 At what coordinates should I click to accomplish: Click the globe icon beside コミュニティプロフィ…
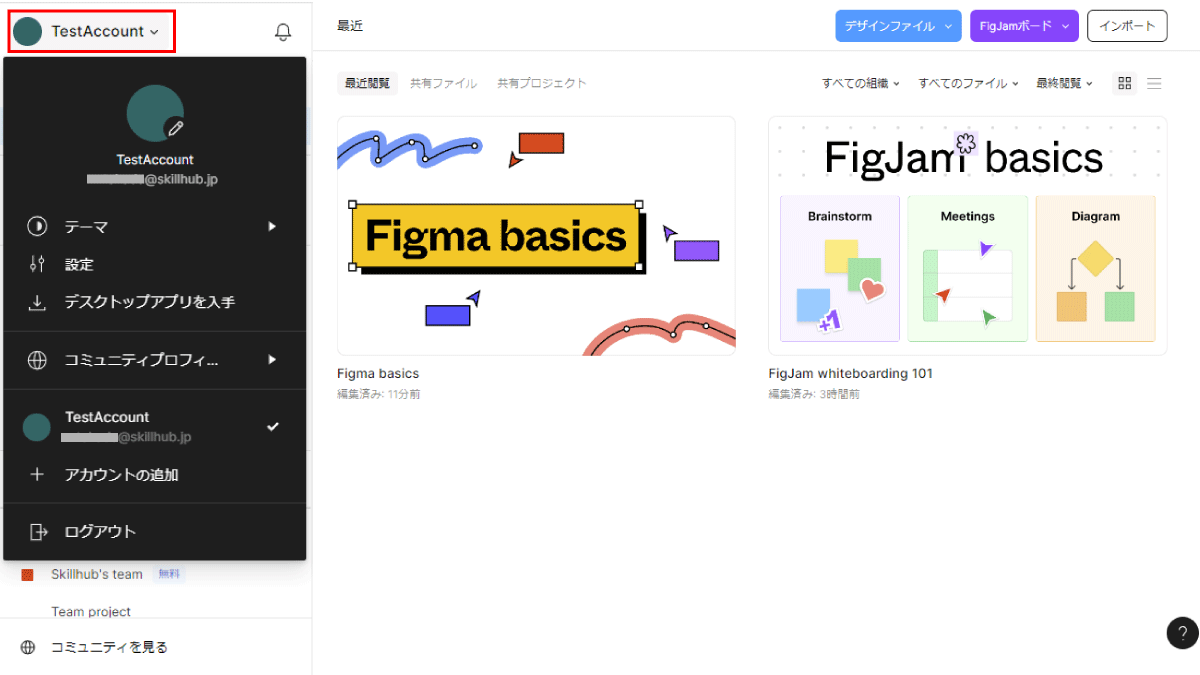(37, 360)
